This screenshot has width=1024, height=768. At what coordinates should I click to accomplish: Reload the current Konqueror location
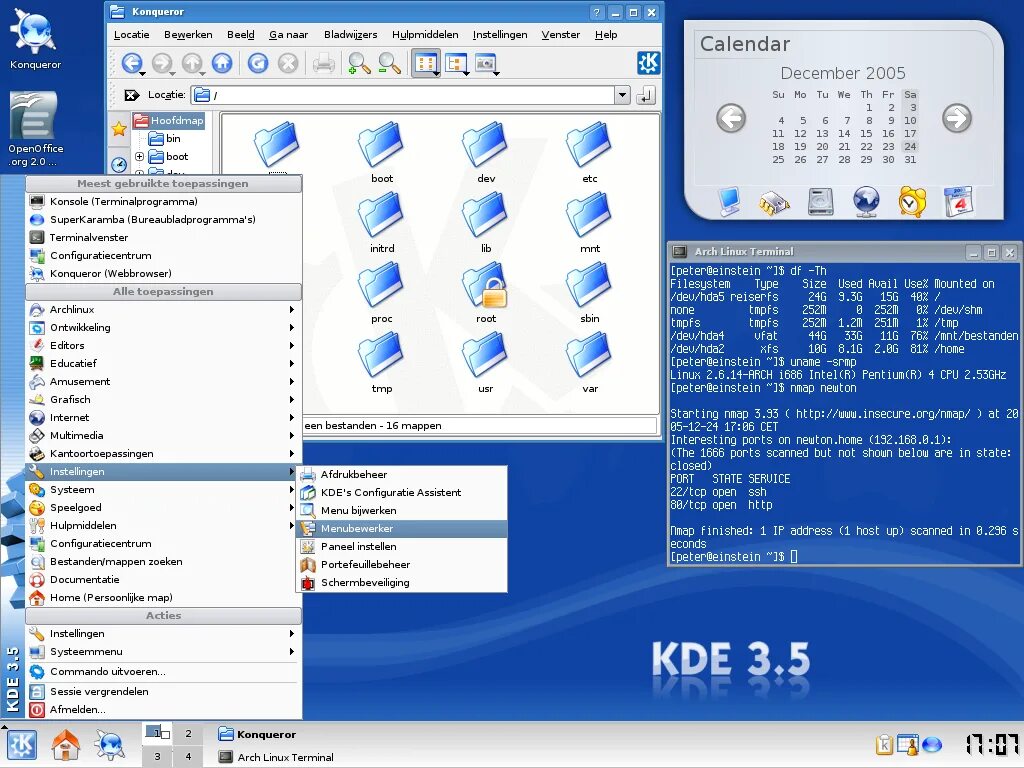click(x=258, y=63)
